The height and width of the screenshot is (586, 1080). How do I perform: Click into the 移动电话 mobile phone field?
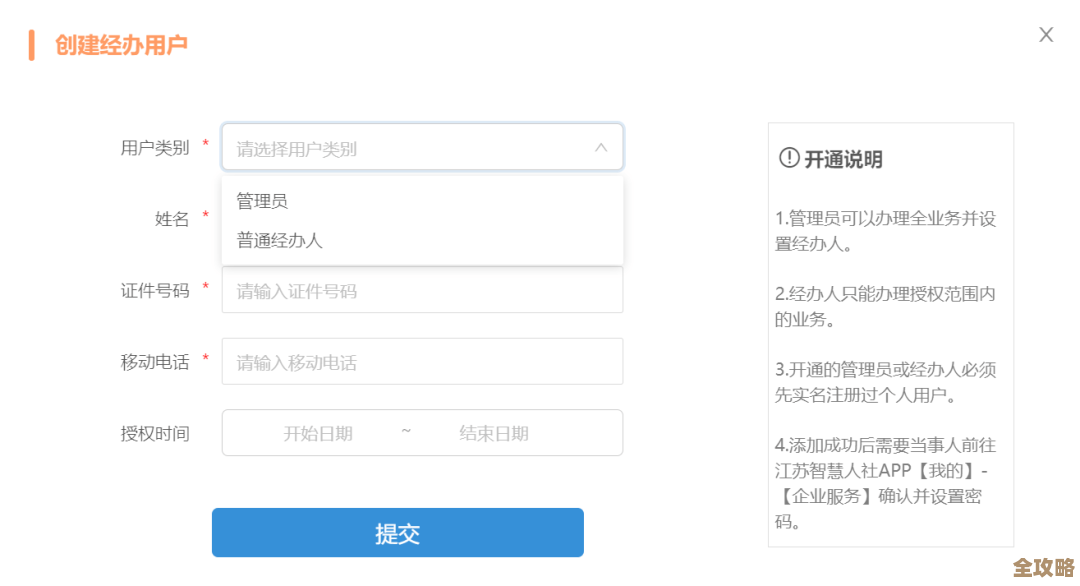[x=420, y=361]
